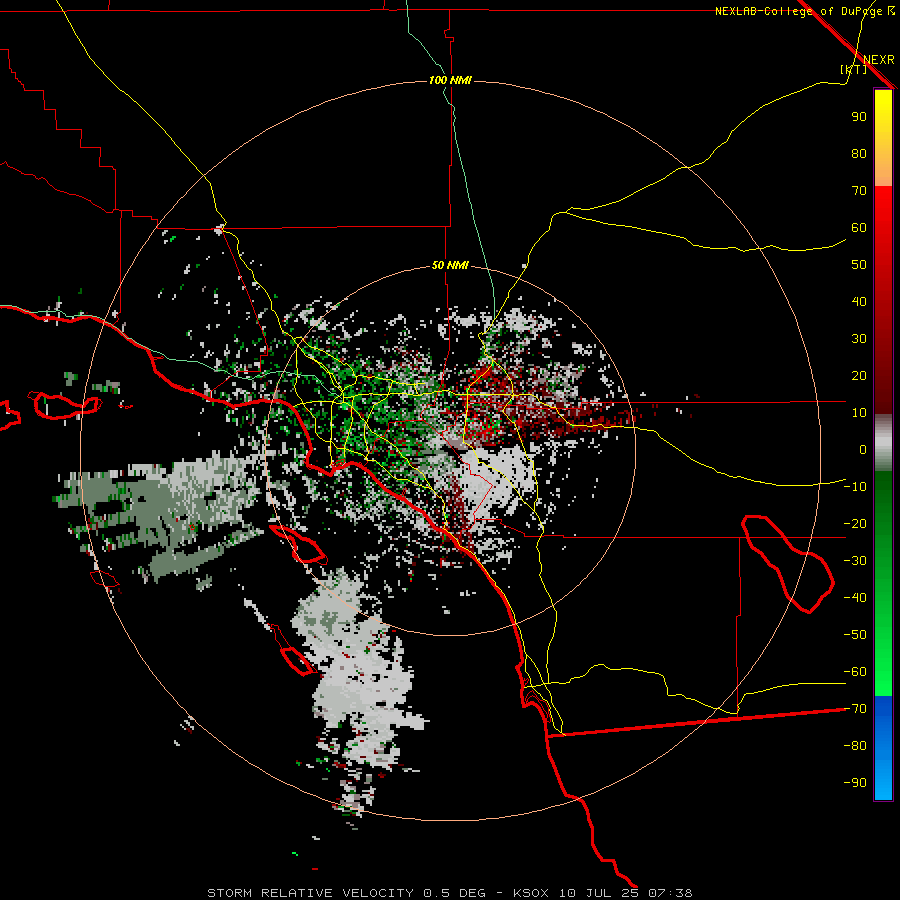
Task: Click the -80 scale value
Action: coord(855,746)
